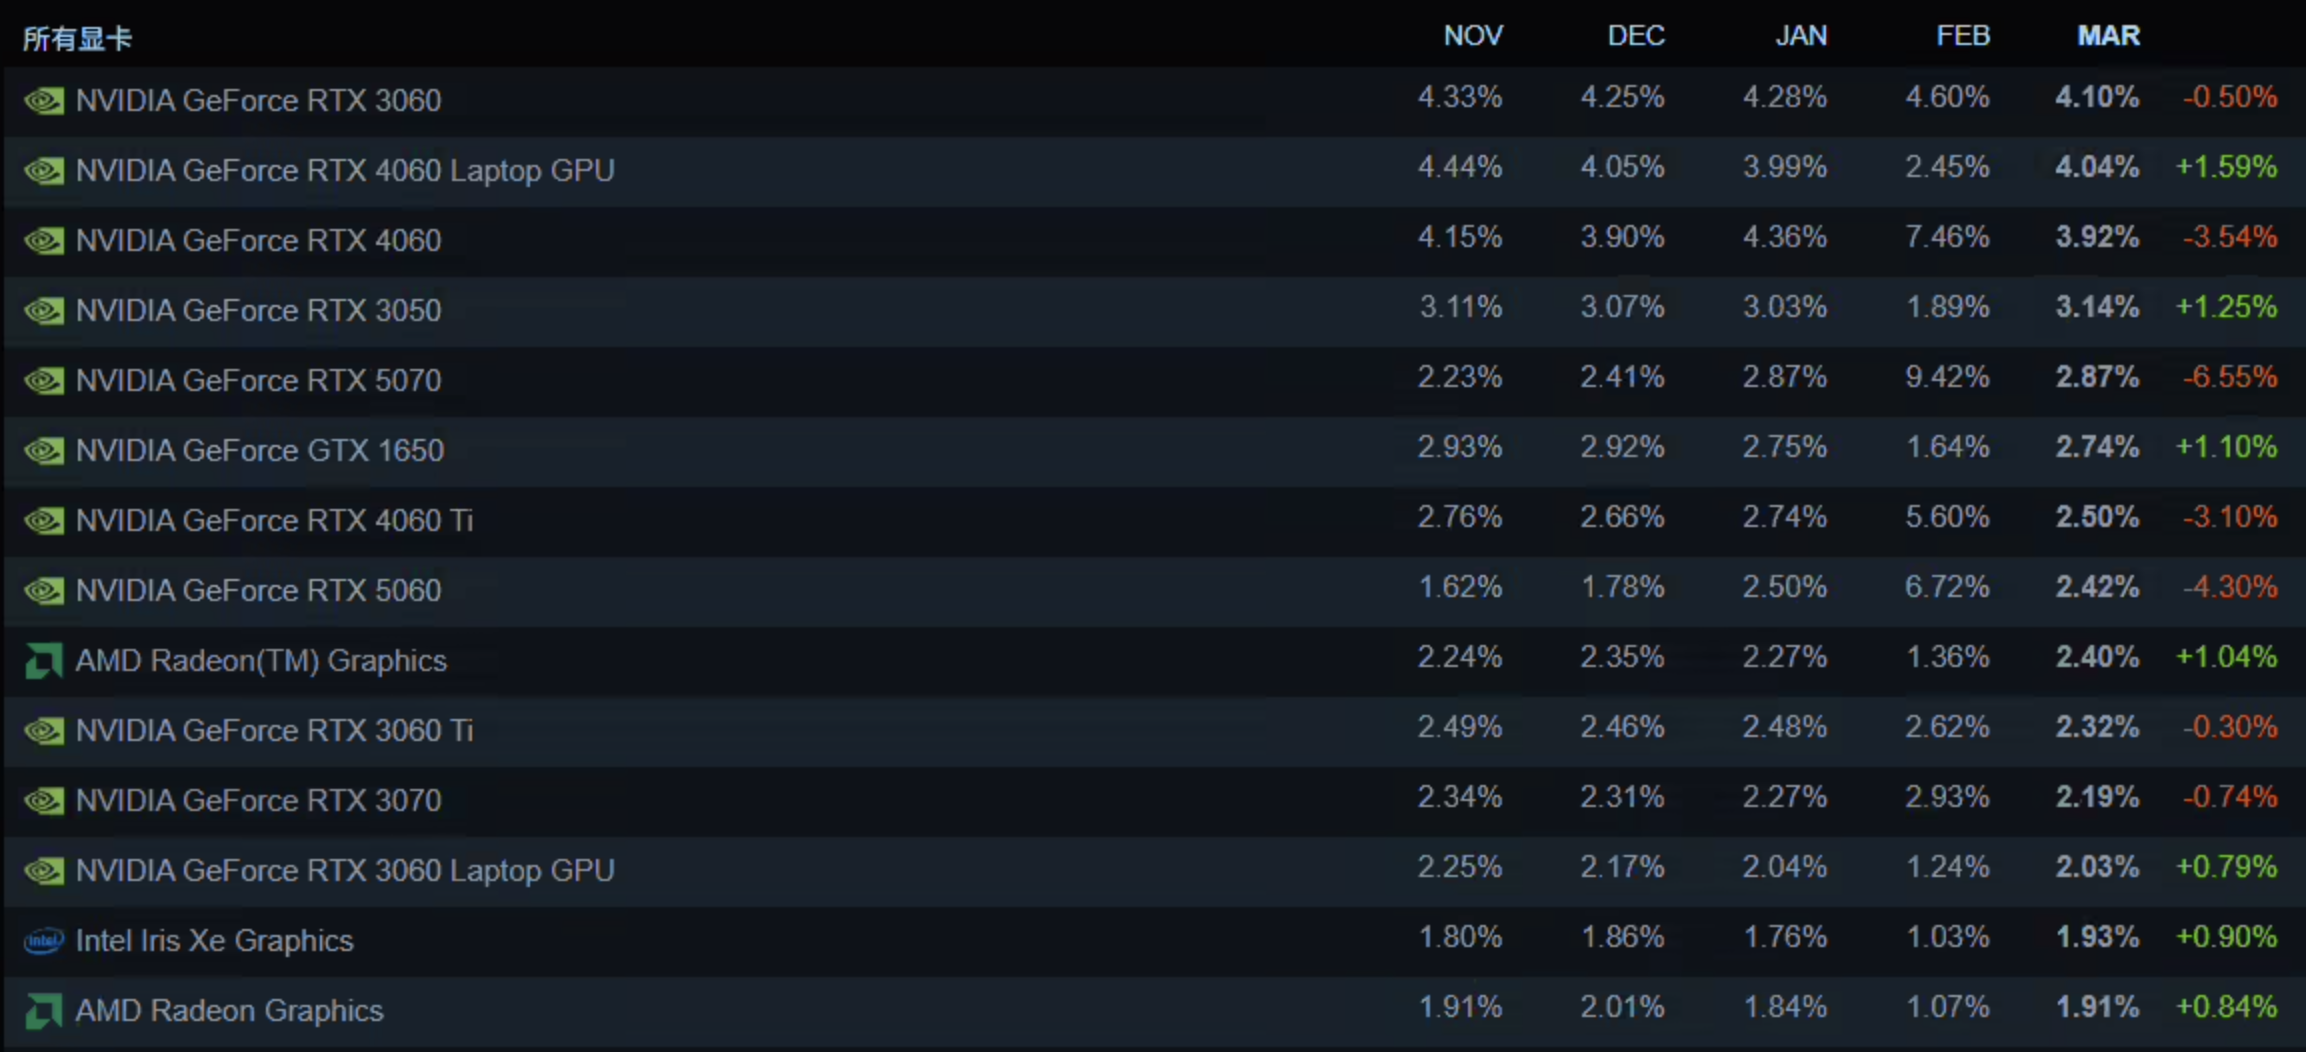Click the FEB column header
The image size is (2306, 1052).
pyautogui.click(x=1962, y=36)
